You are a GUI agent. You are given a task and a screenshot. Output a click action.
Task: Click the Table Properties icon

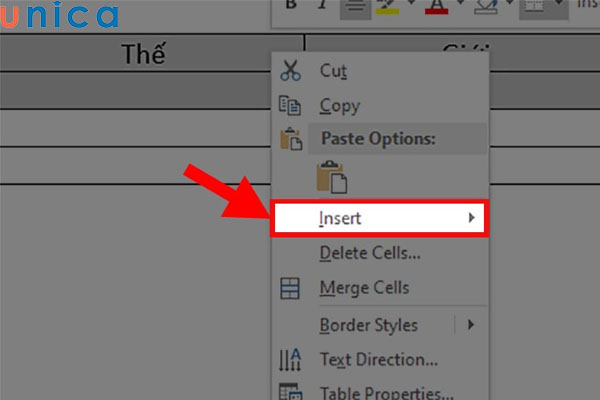291,392
